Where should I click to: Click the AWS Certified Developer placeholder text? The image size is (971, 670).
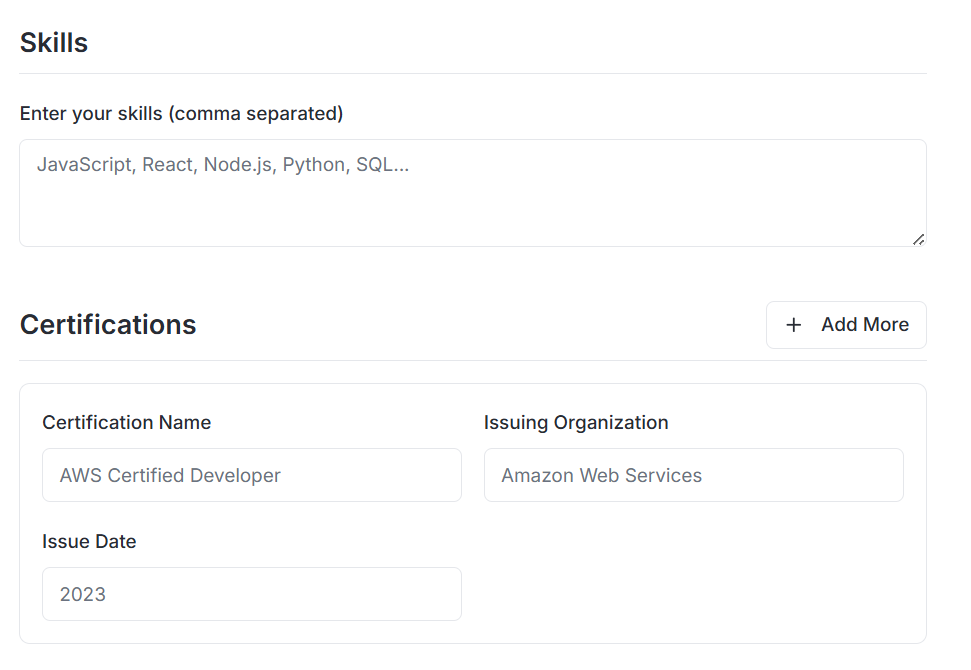(x=169, y=475)
